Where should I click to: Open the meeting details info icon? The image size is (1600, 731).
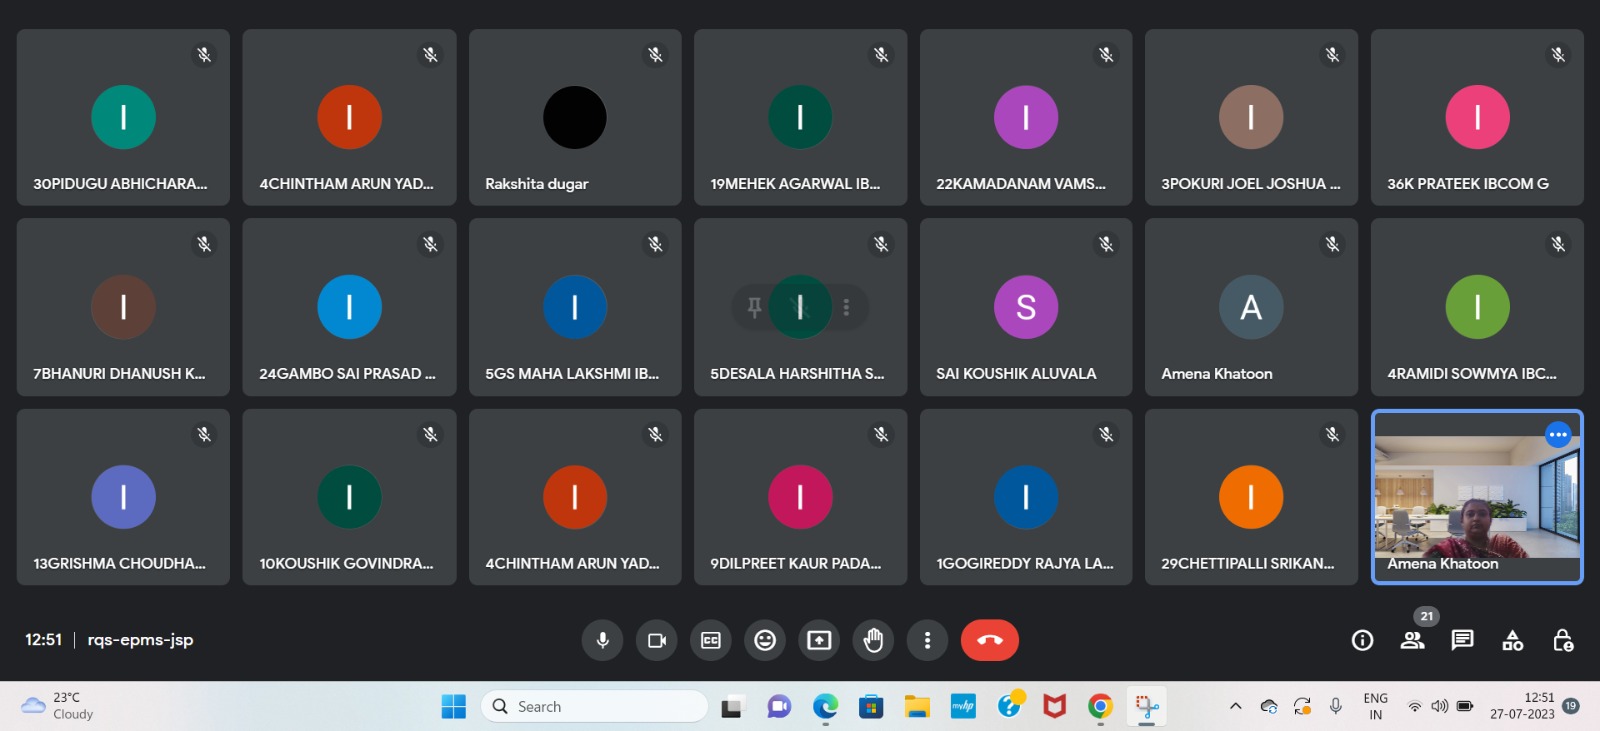click(1362, 640)
